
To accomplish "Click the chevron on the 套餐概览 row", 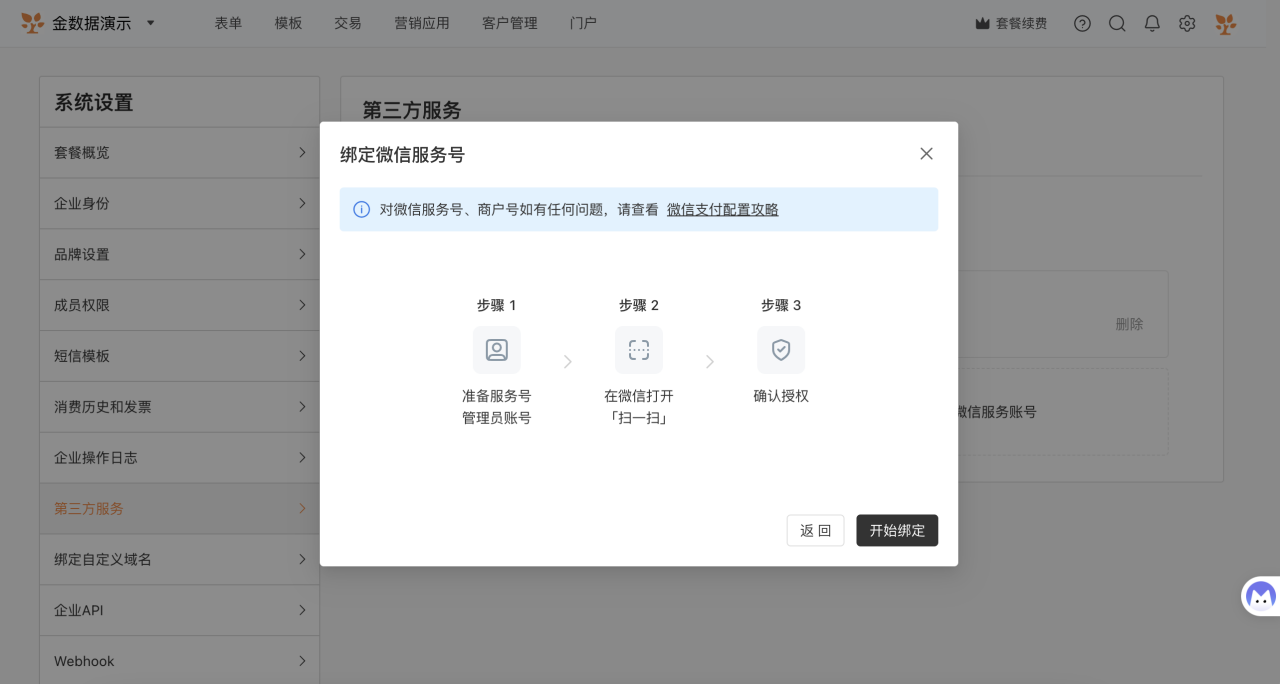I will pos(302,152).
